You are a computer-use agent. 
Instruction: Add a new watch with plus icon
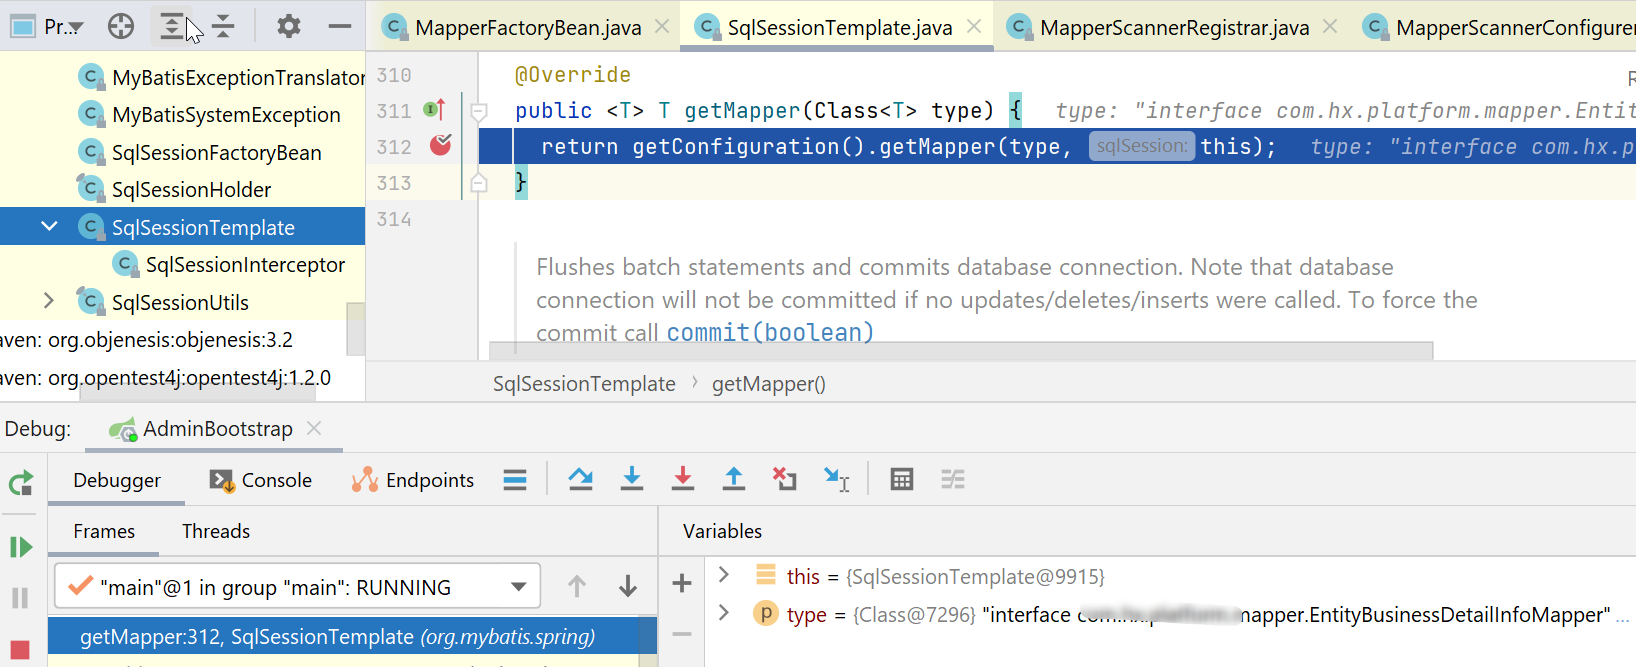[682, 583]
